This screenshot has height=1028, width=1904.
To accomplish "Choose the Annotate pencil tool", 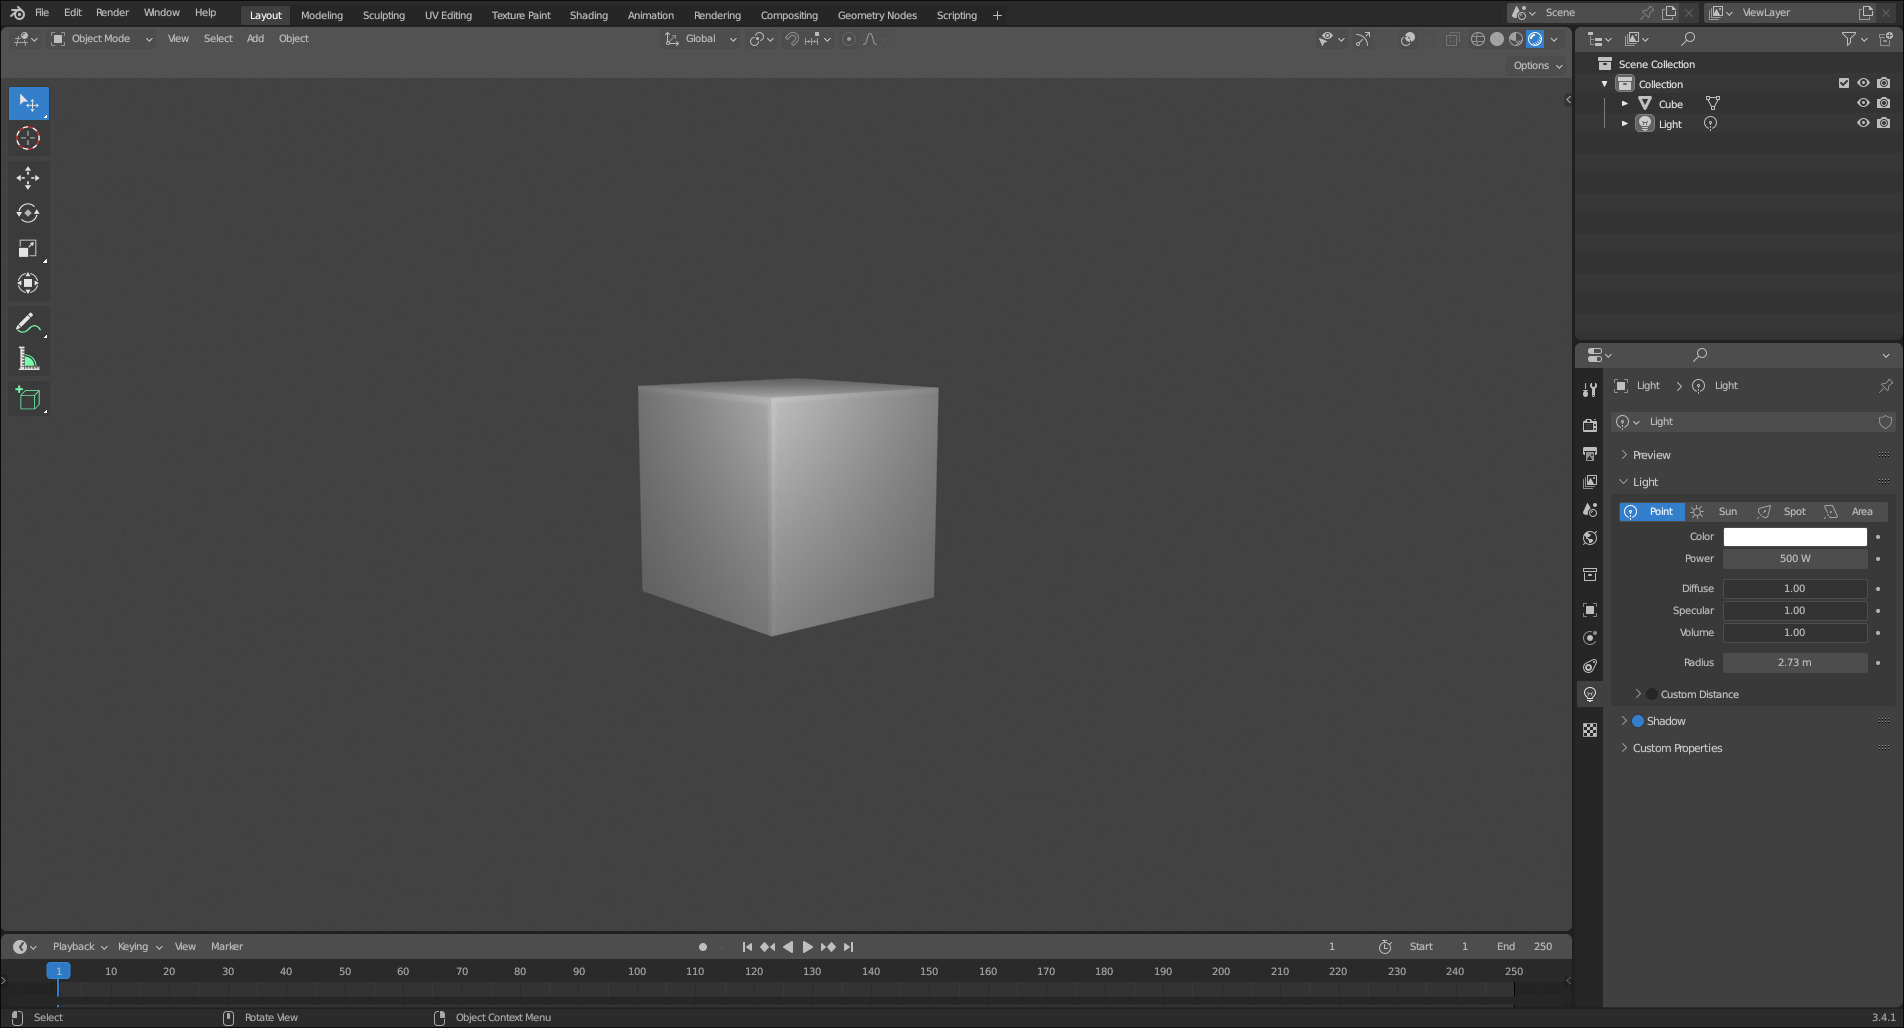I will click(28, 323).
